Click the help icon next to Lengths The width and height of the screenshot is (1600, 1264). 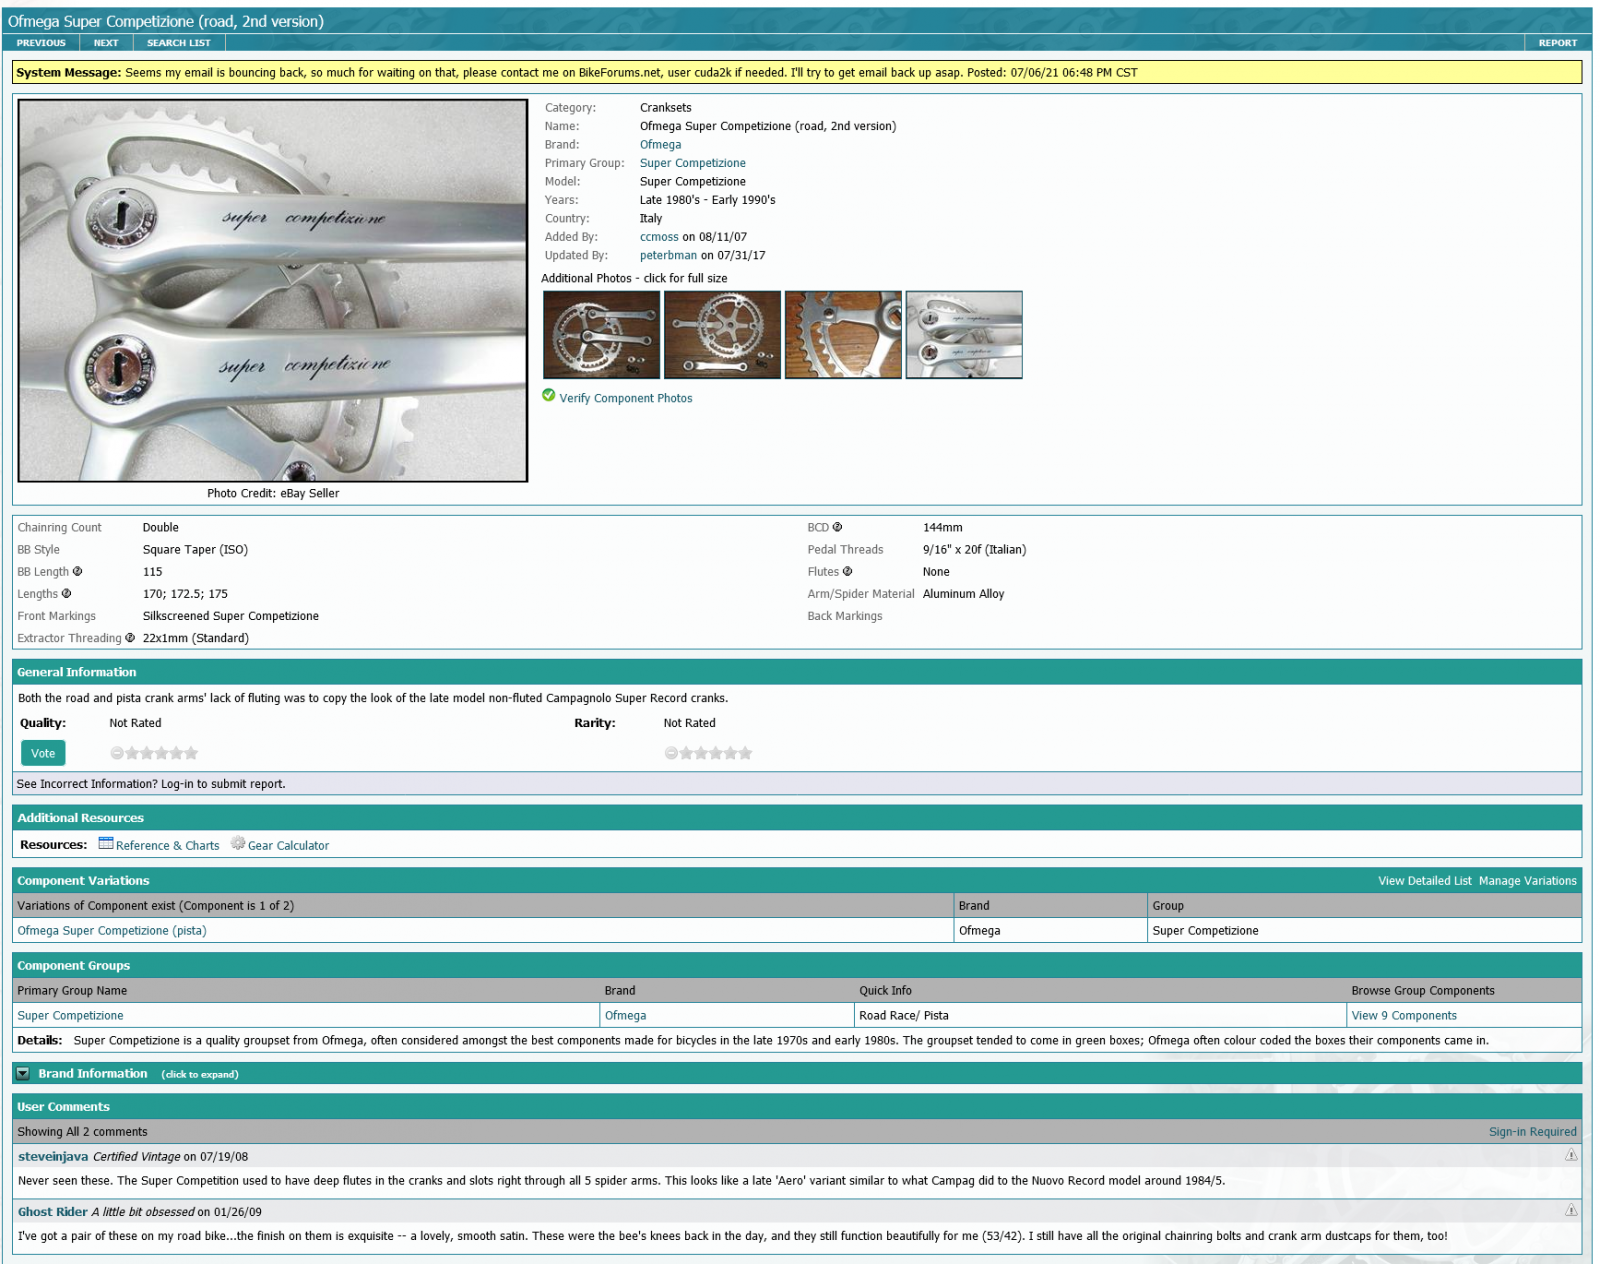point(67,594)
